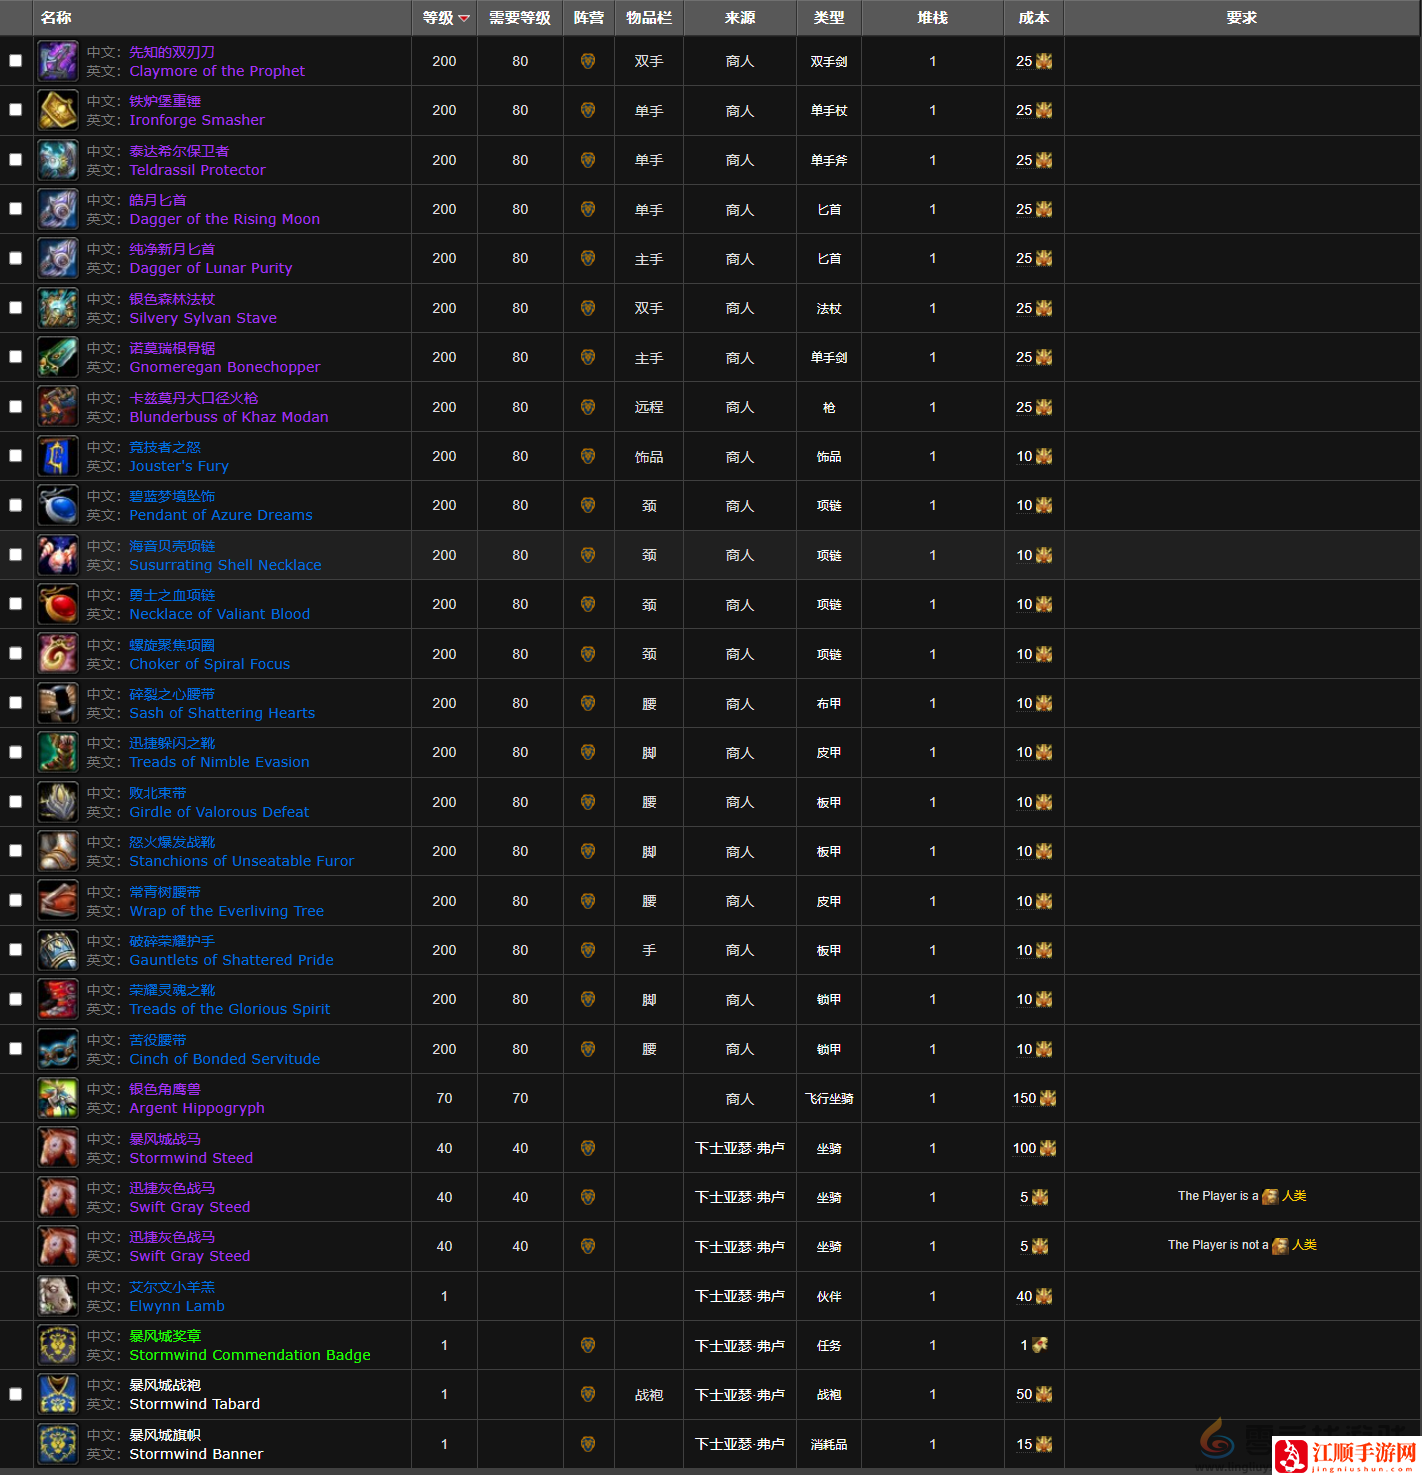
Task: Check the Blunderbuss of Khaz Modan row
Action: point(15,407)
